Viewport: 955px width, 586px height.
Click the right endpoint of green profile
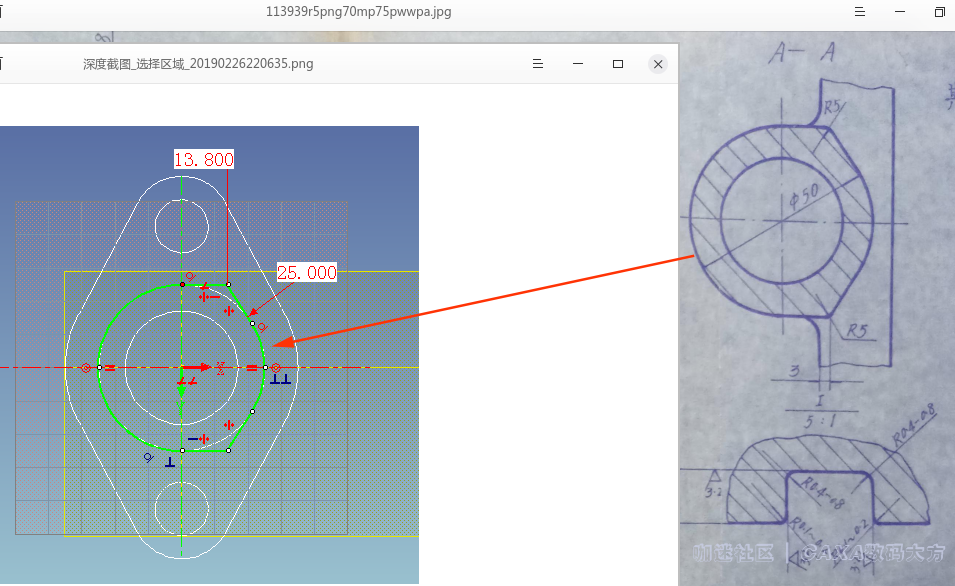(265, 367)
